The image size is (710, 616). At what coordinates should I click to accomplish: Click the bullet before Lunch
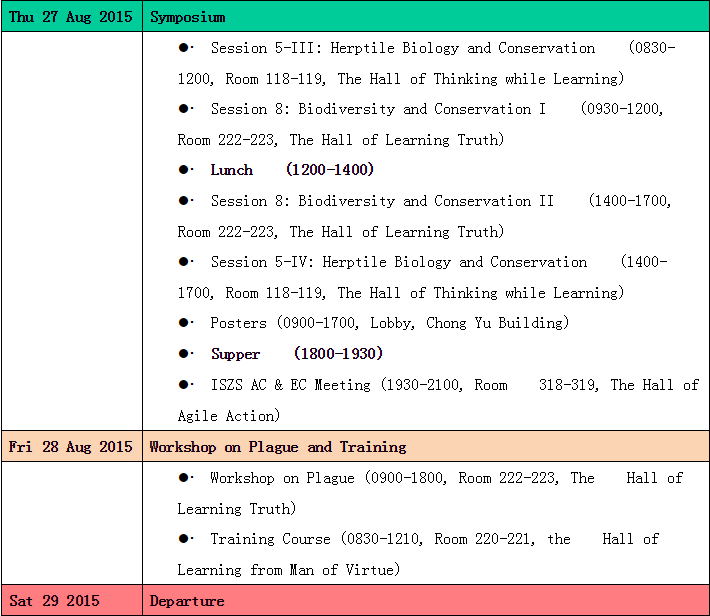coord(184,170)
